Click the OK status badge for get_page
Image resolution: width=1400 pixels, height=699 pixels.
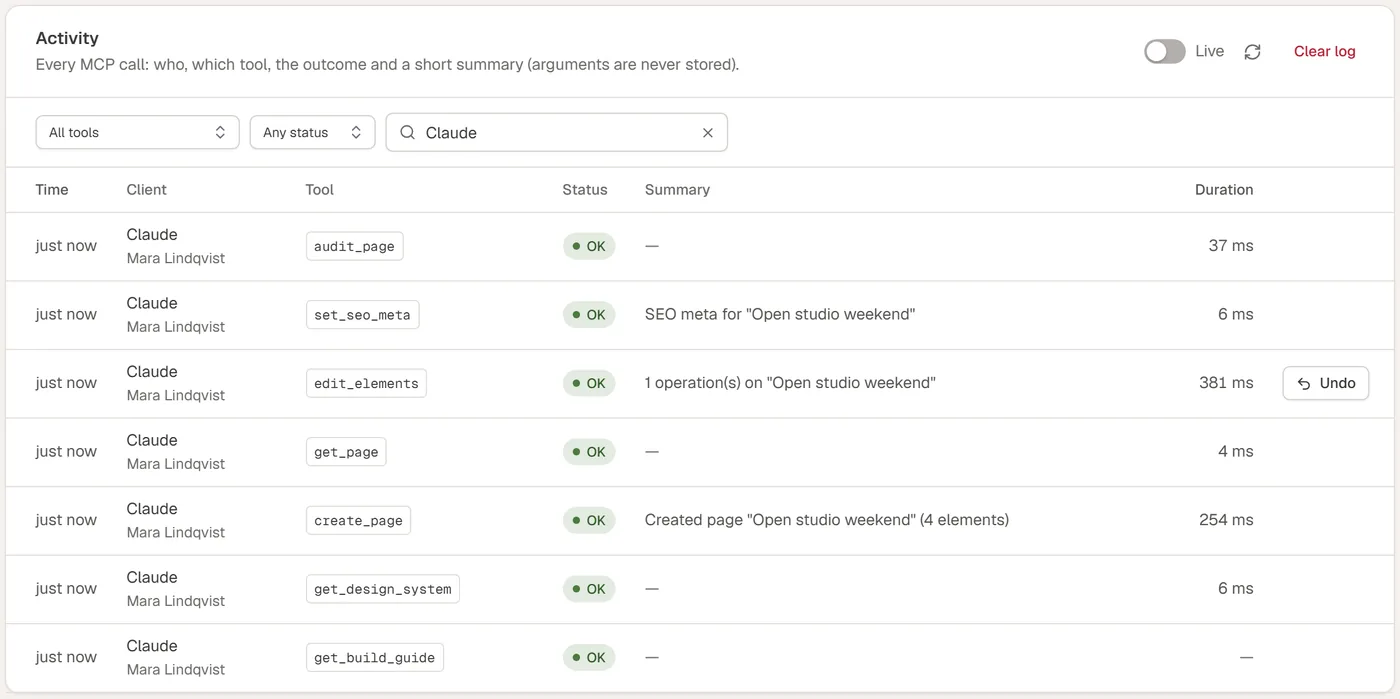pos(589,452)
